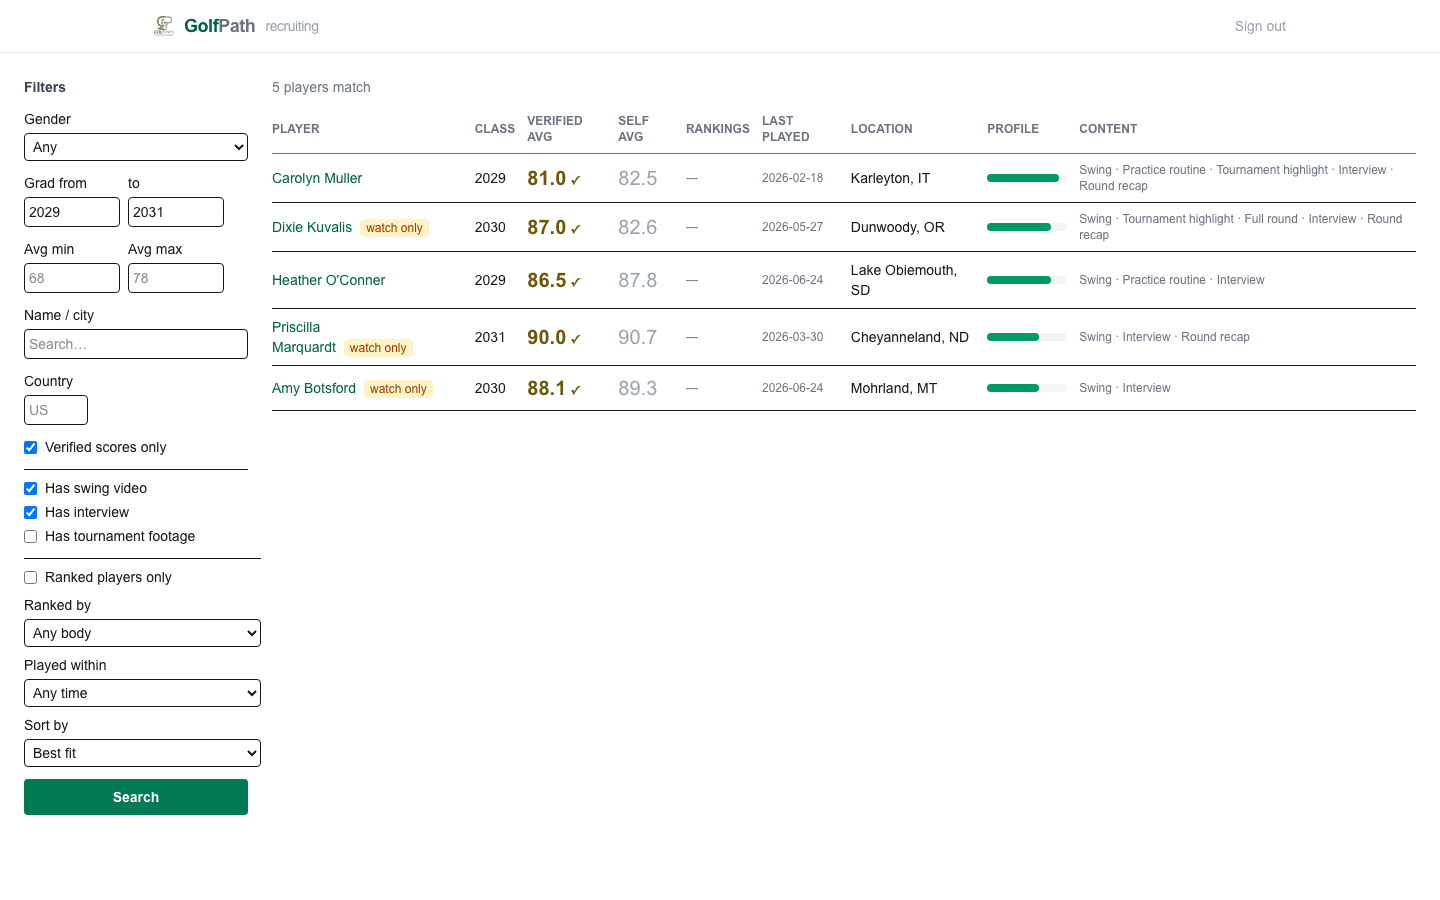Enable Ranked players only checkbox
Viewport: 1440px width, 900px height.
click(x=31, y=578)
